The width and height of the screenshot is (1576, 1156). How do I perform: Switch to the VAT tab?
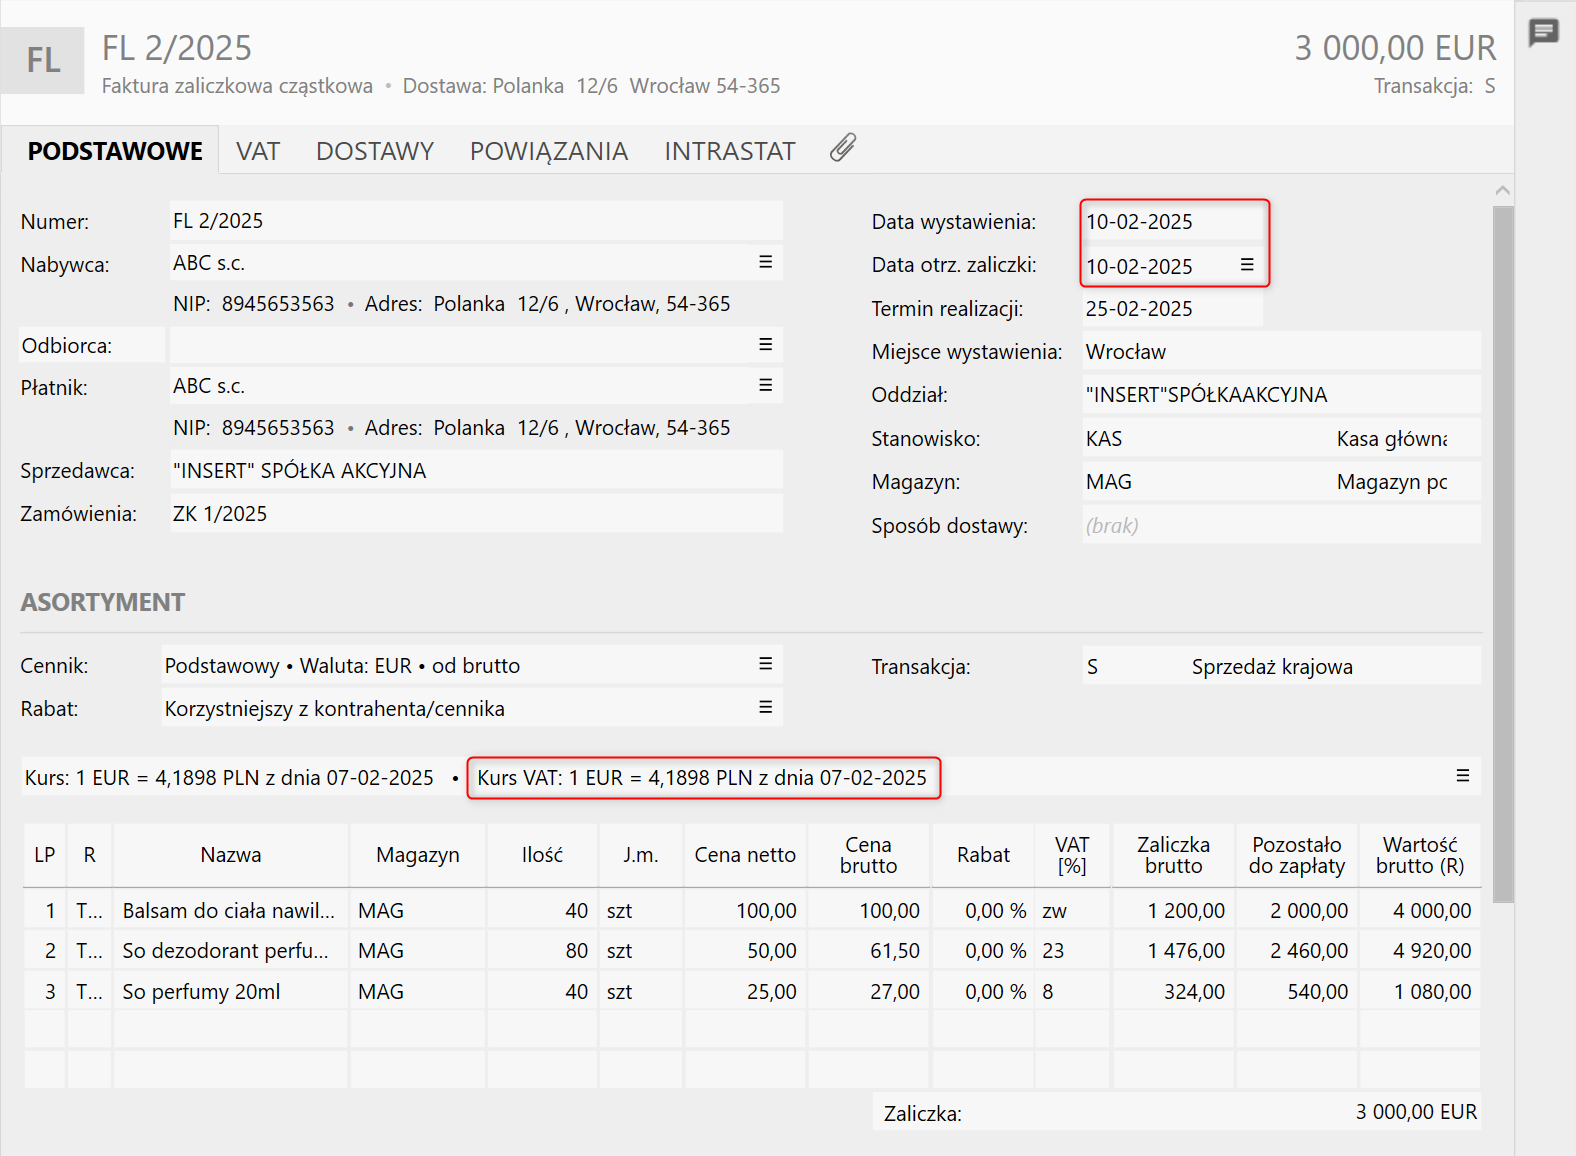point(258,151)
